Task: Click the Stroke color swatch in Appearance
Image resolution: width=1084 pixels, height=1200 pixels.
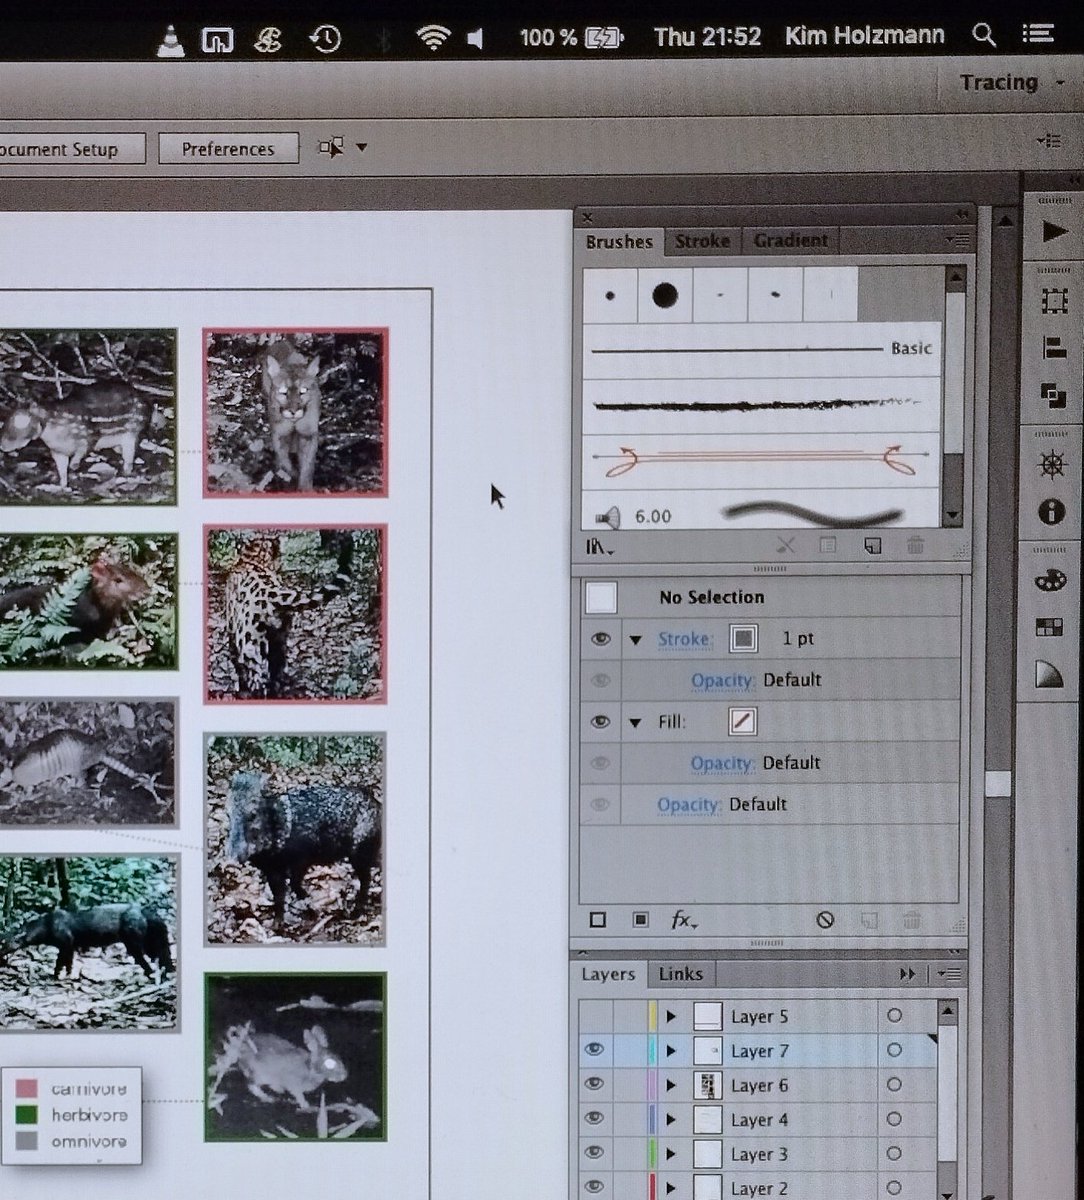Action: [743, 639]
